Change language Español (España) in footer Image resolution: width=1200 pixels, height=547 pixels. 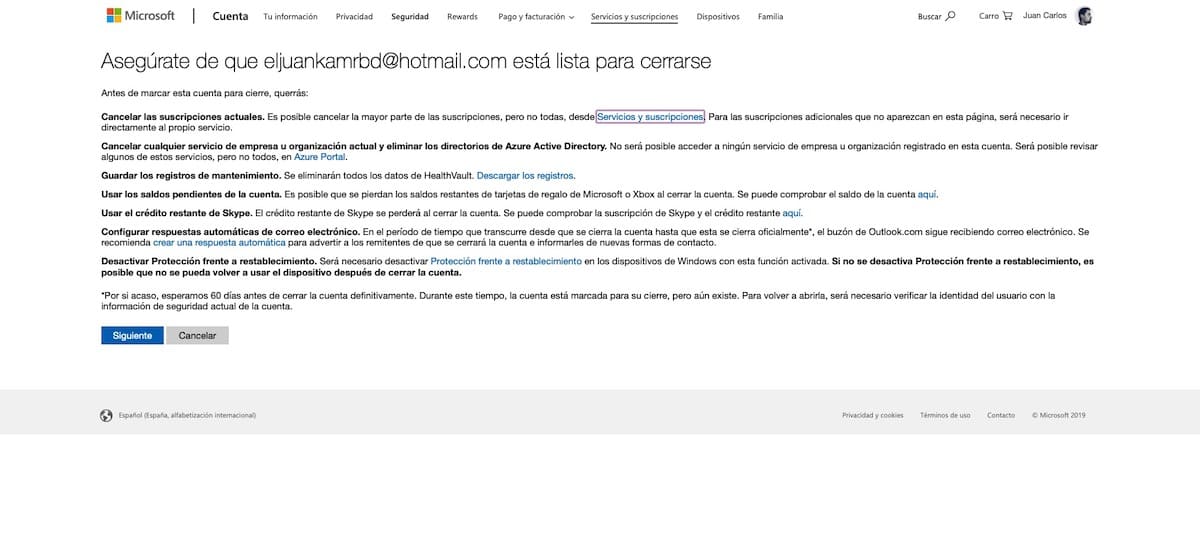pos(187,415)
